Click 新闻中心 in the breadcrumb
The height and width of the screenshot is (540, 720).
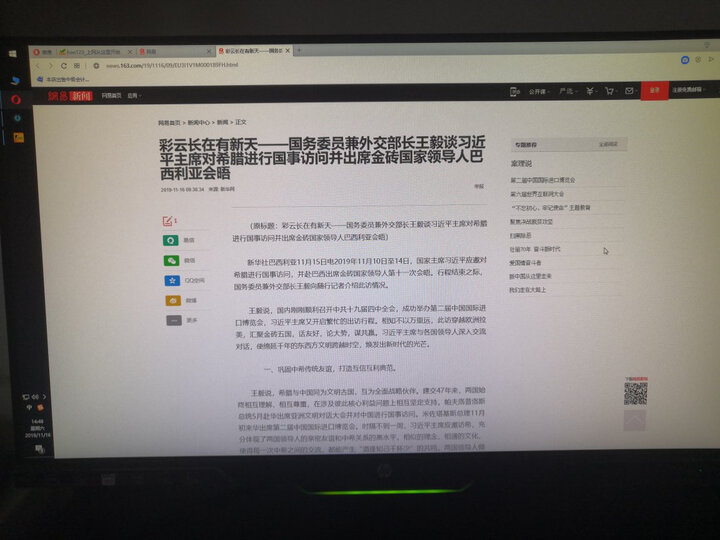click(x=198, y=123)
